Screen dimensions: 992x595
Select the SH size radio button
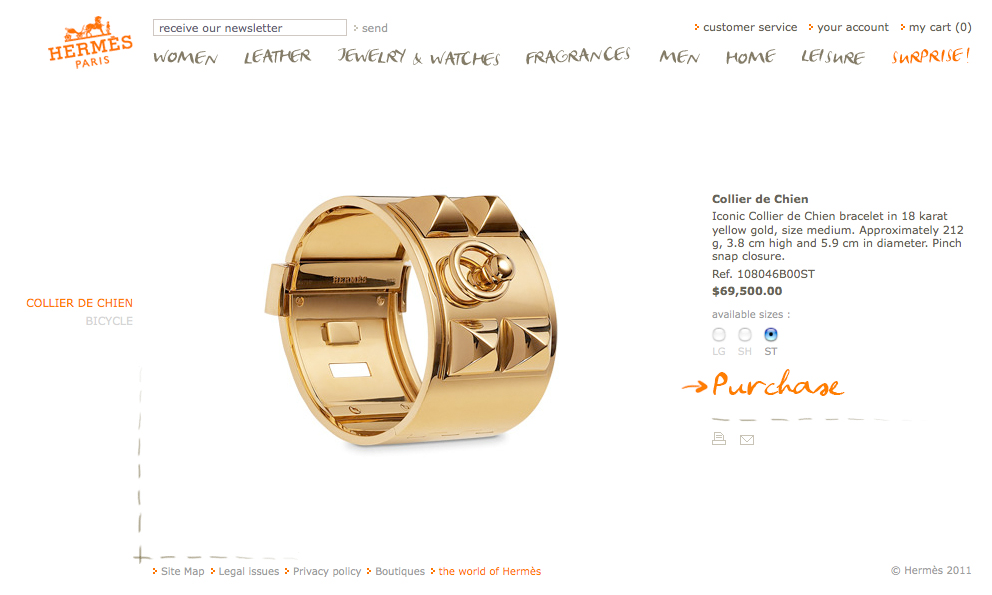[x=745, y=334]
